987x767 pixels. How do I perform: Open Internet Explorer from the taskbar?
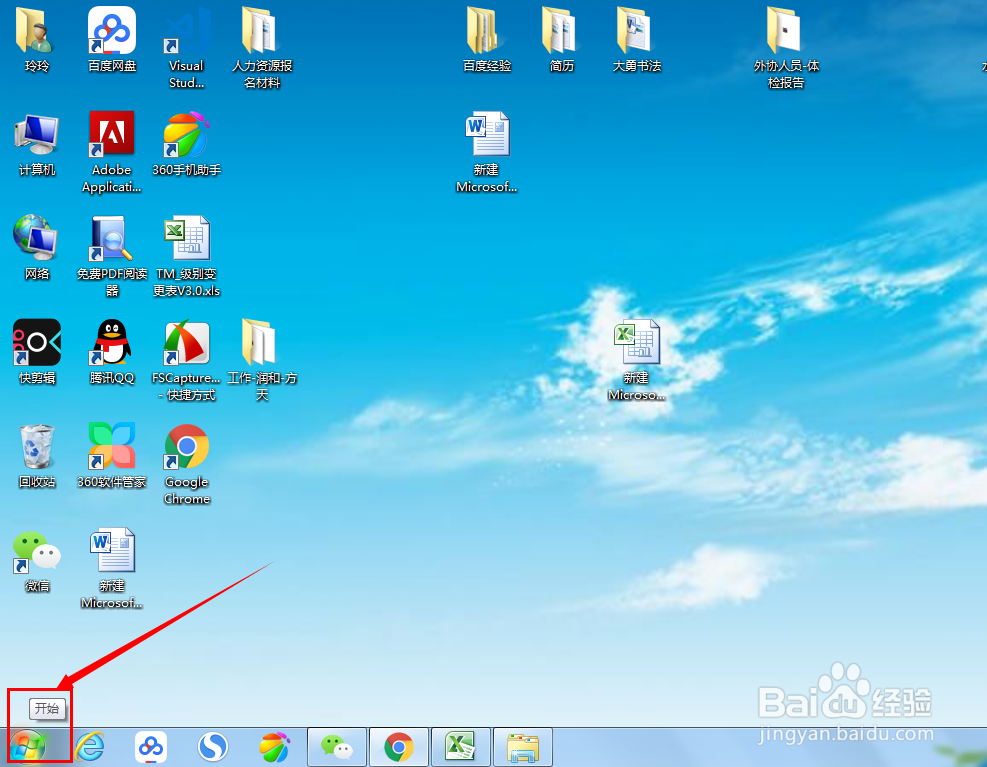click(90, 747)
